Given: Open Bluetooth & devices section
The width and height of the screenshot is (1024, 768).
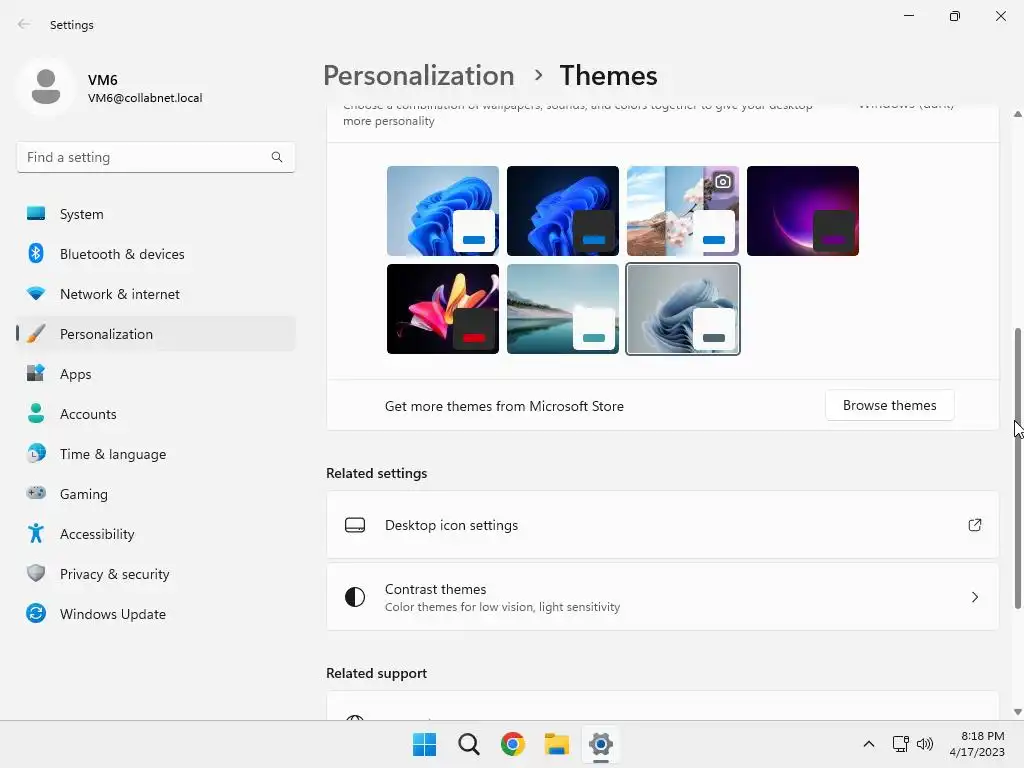Looking at the screenshot, I should click(x=155, y=253).
